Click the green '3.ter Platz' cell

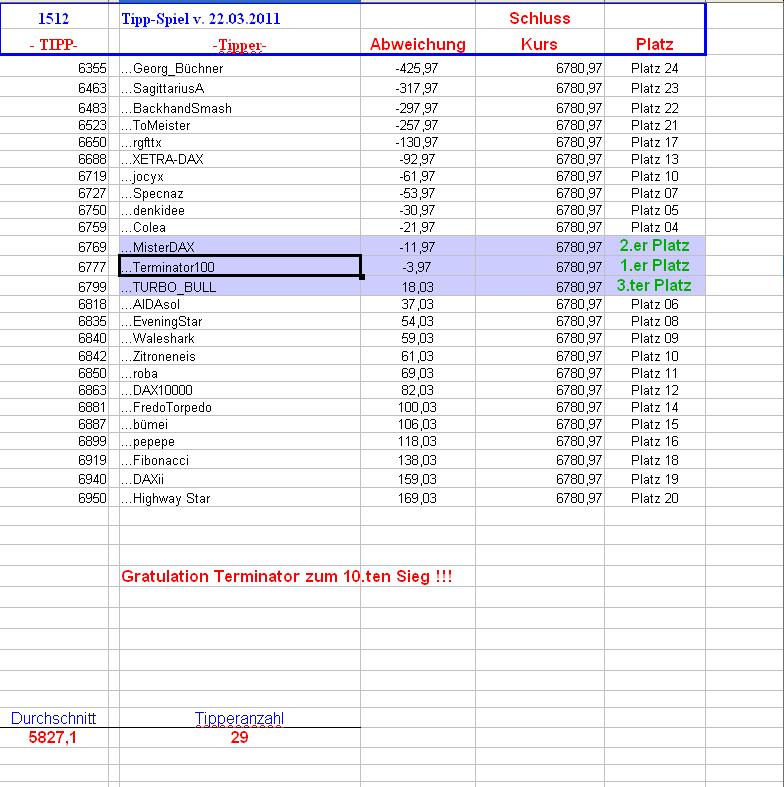pyautogui.click(x=654, y=286)
